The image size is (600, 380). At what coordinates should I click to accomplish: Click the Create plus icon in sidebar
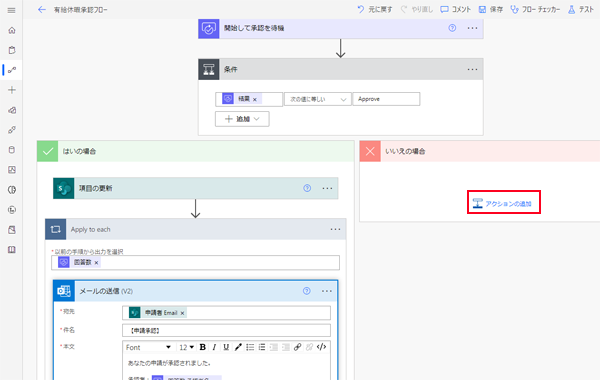point(12,90)
